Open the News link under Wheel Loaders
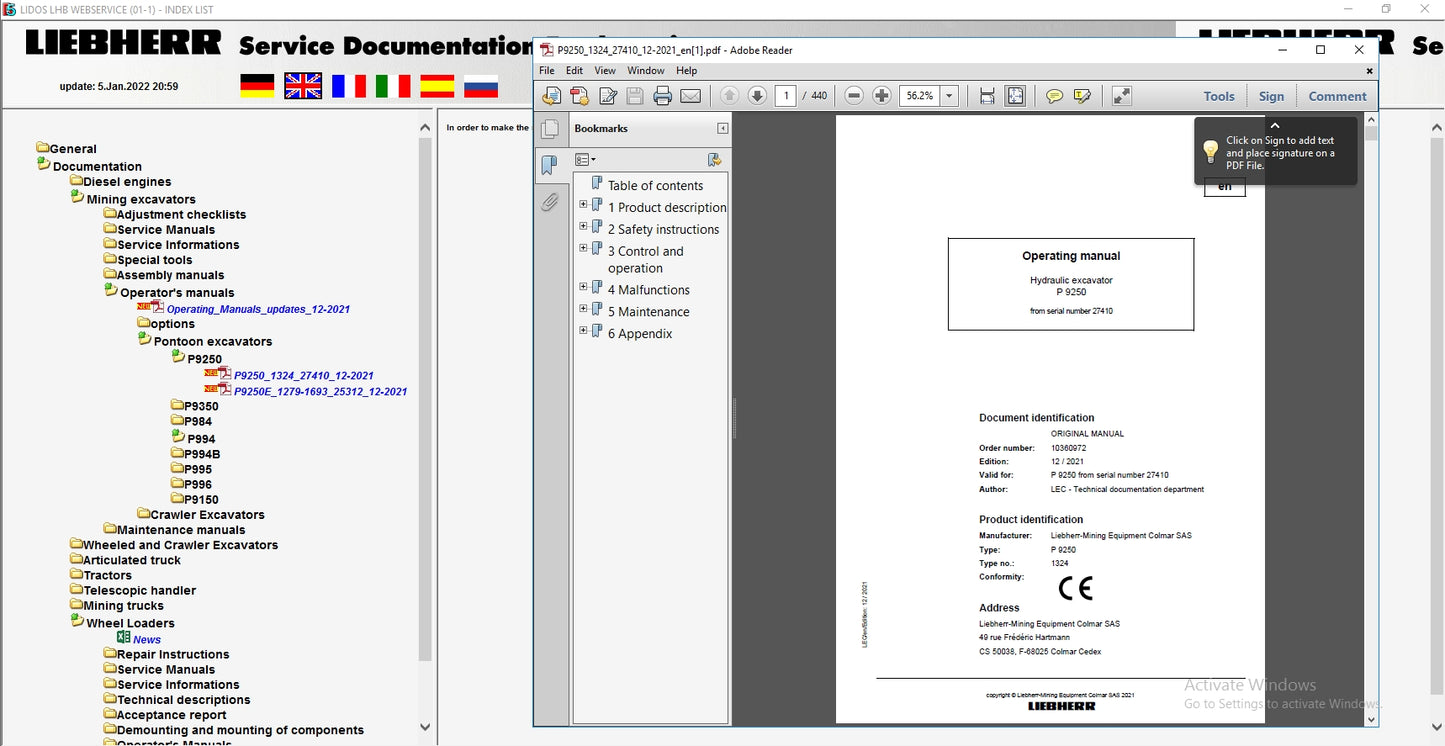The height and width of the screenshot is (746, 1445). [x=147, y=640]
